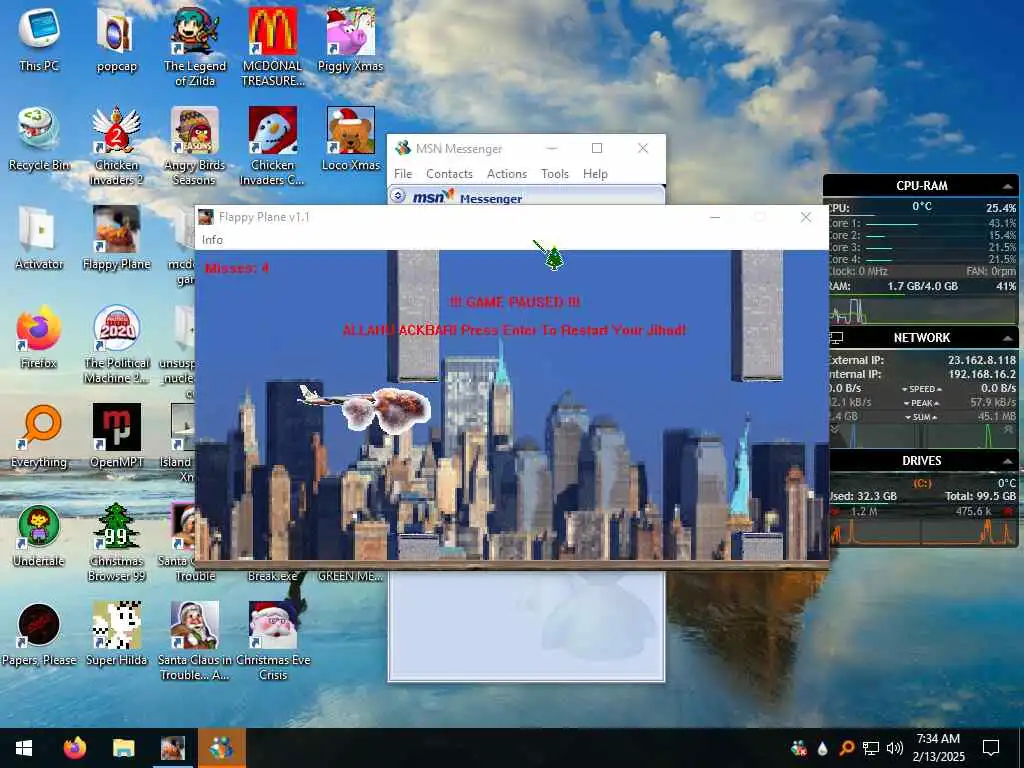Open the Windows Start menu
The image size is (1024, 768).
pyautogui.click(x=24, y=748)
